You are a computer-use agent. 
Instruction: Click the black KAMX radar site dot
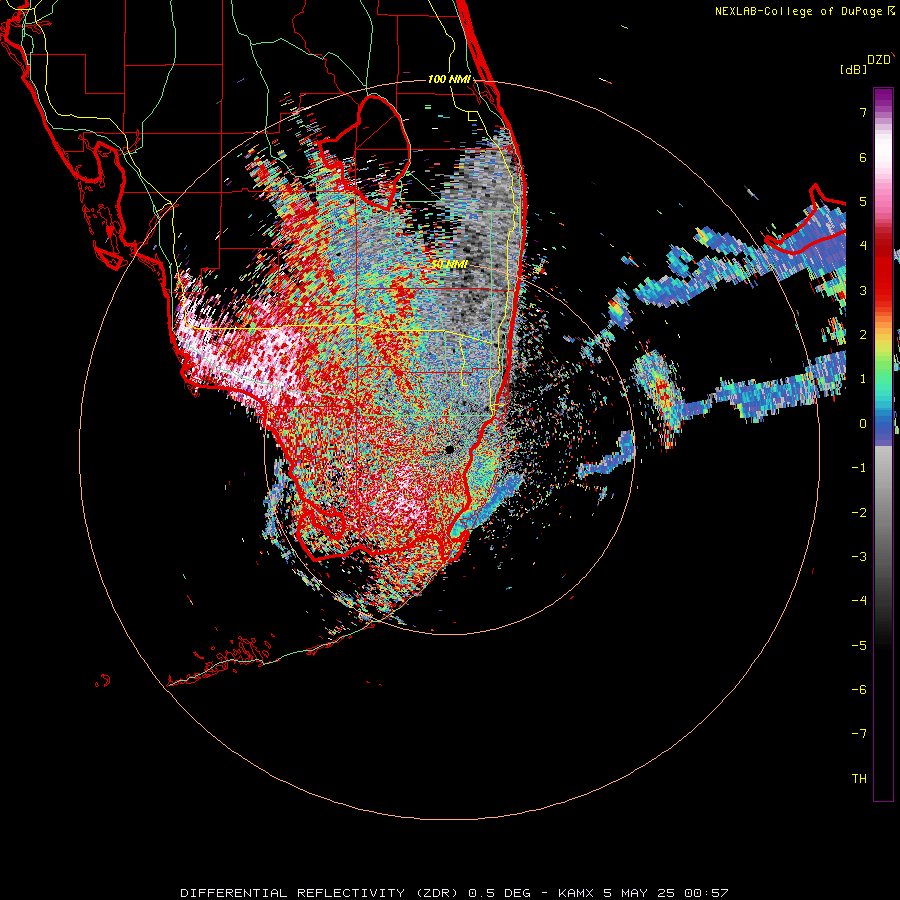tap(449, 449)
